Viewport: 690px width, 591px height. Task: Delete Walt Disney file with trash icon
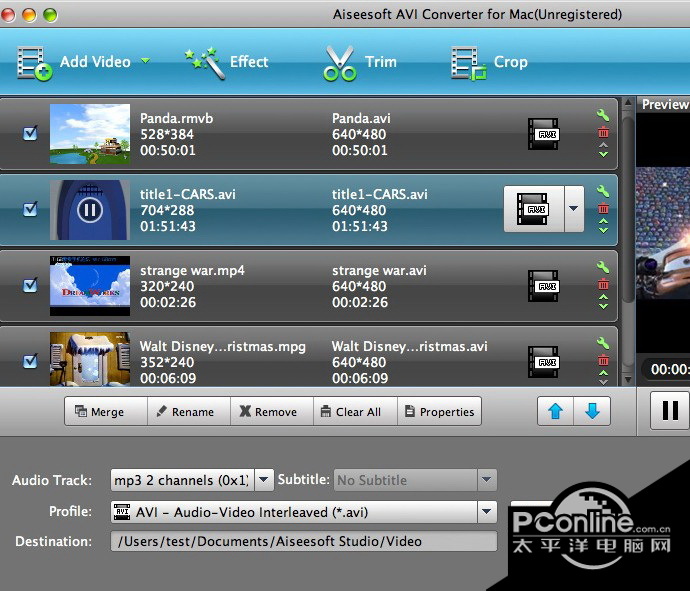[x=603, y=360]
